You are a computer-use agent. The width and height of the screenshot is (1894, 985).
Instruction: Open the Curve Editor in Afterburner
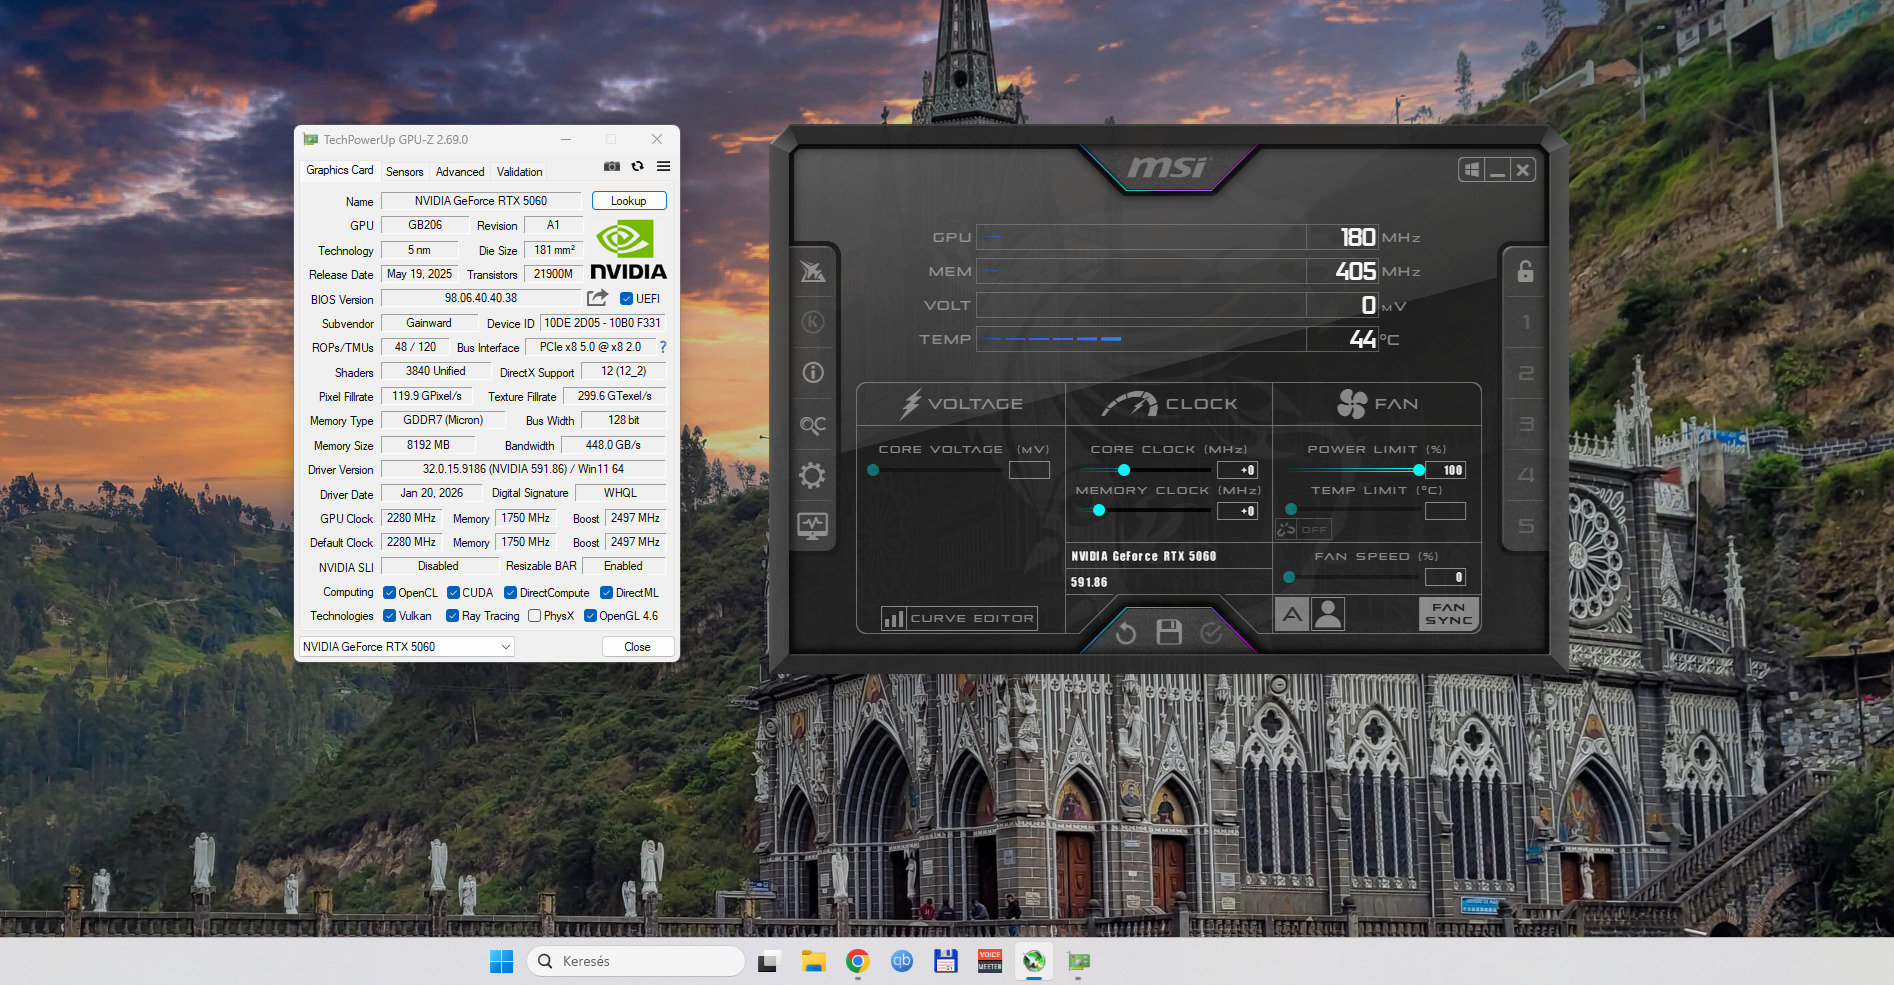pyautogui.click(x=958, y=618)
